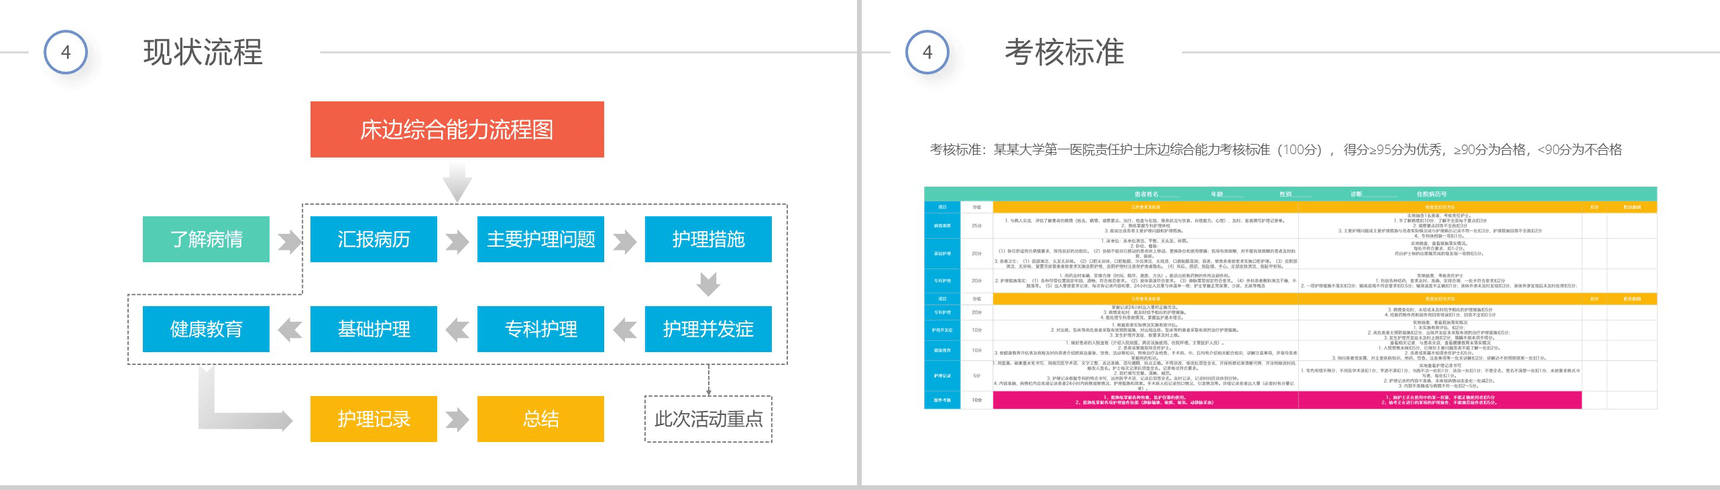
Task: Click the 考核标准 slide title
Action: pos(1064,52)
